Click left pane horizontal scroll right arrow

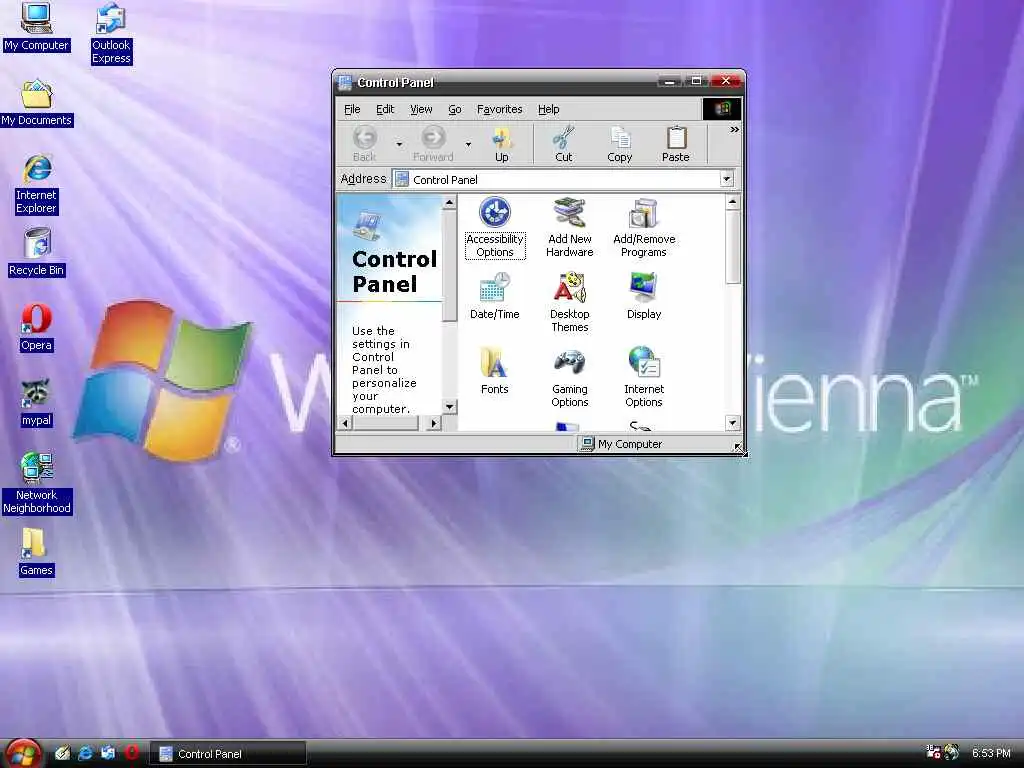click(x=433, y=423)
